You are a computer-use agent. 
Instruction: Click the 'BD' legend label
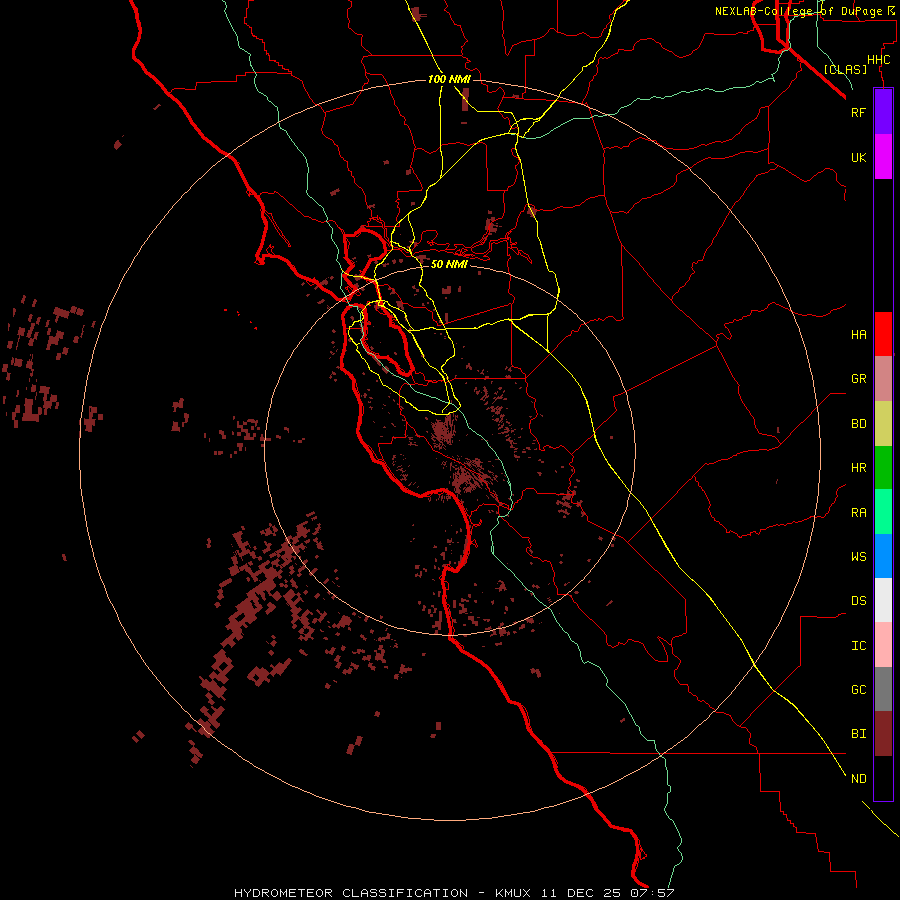(x=858, y=424)
